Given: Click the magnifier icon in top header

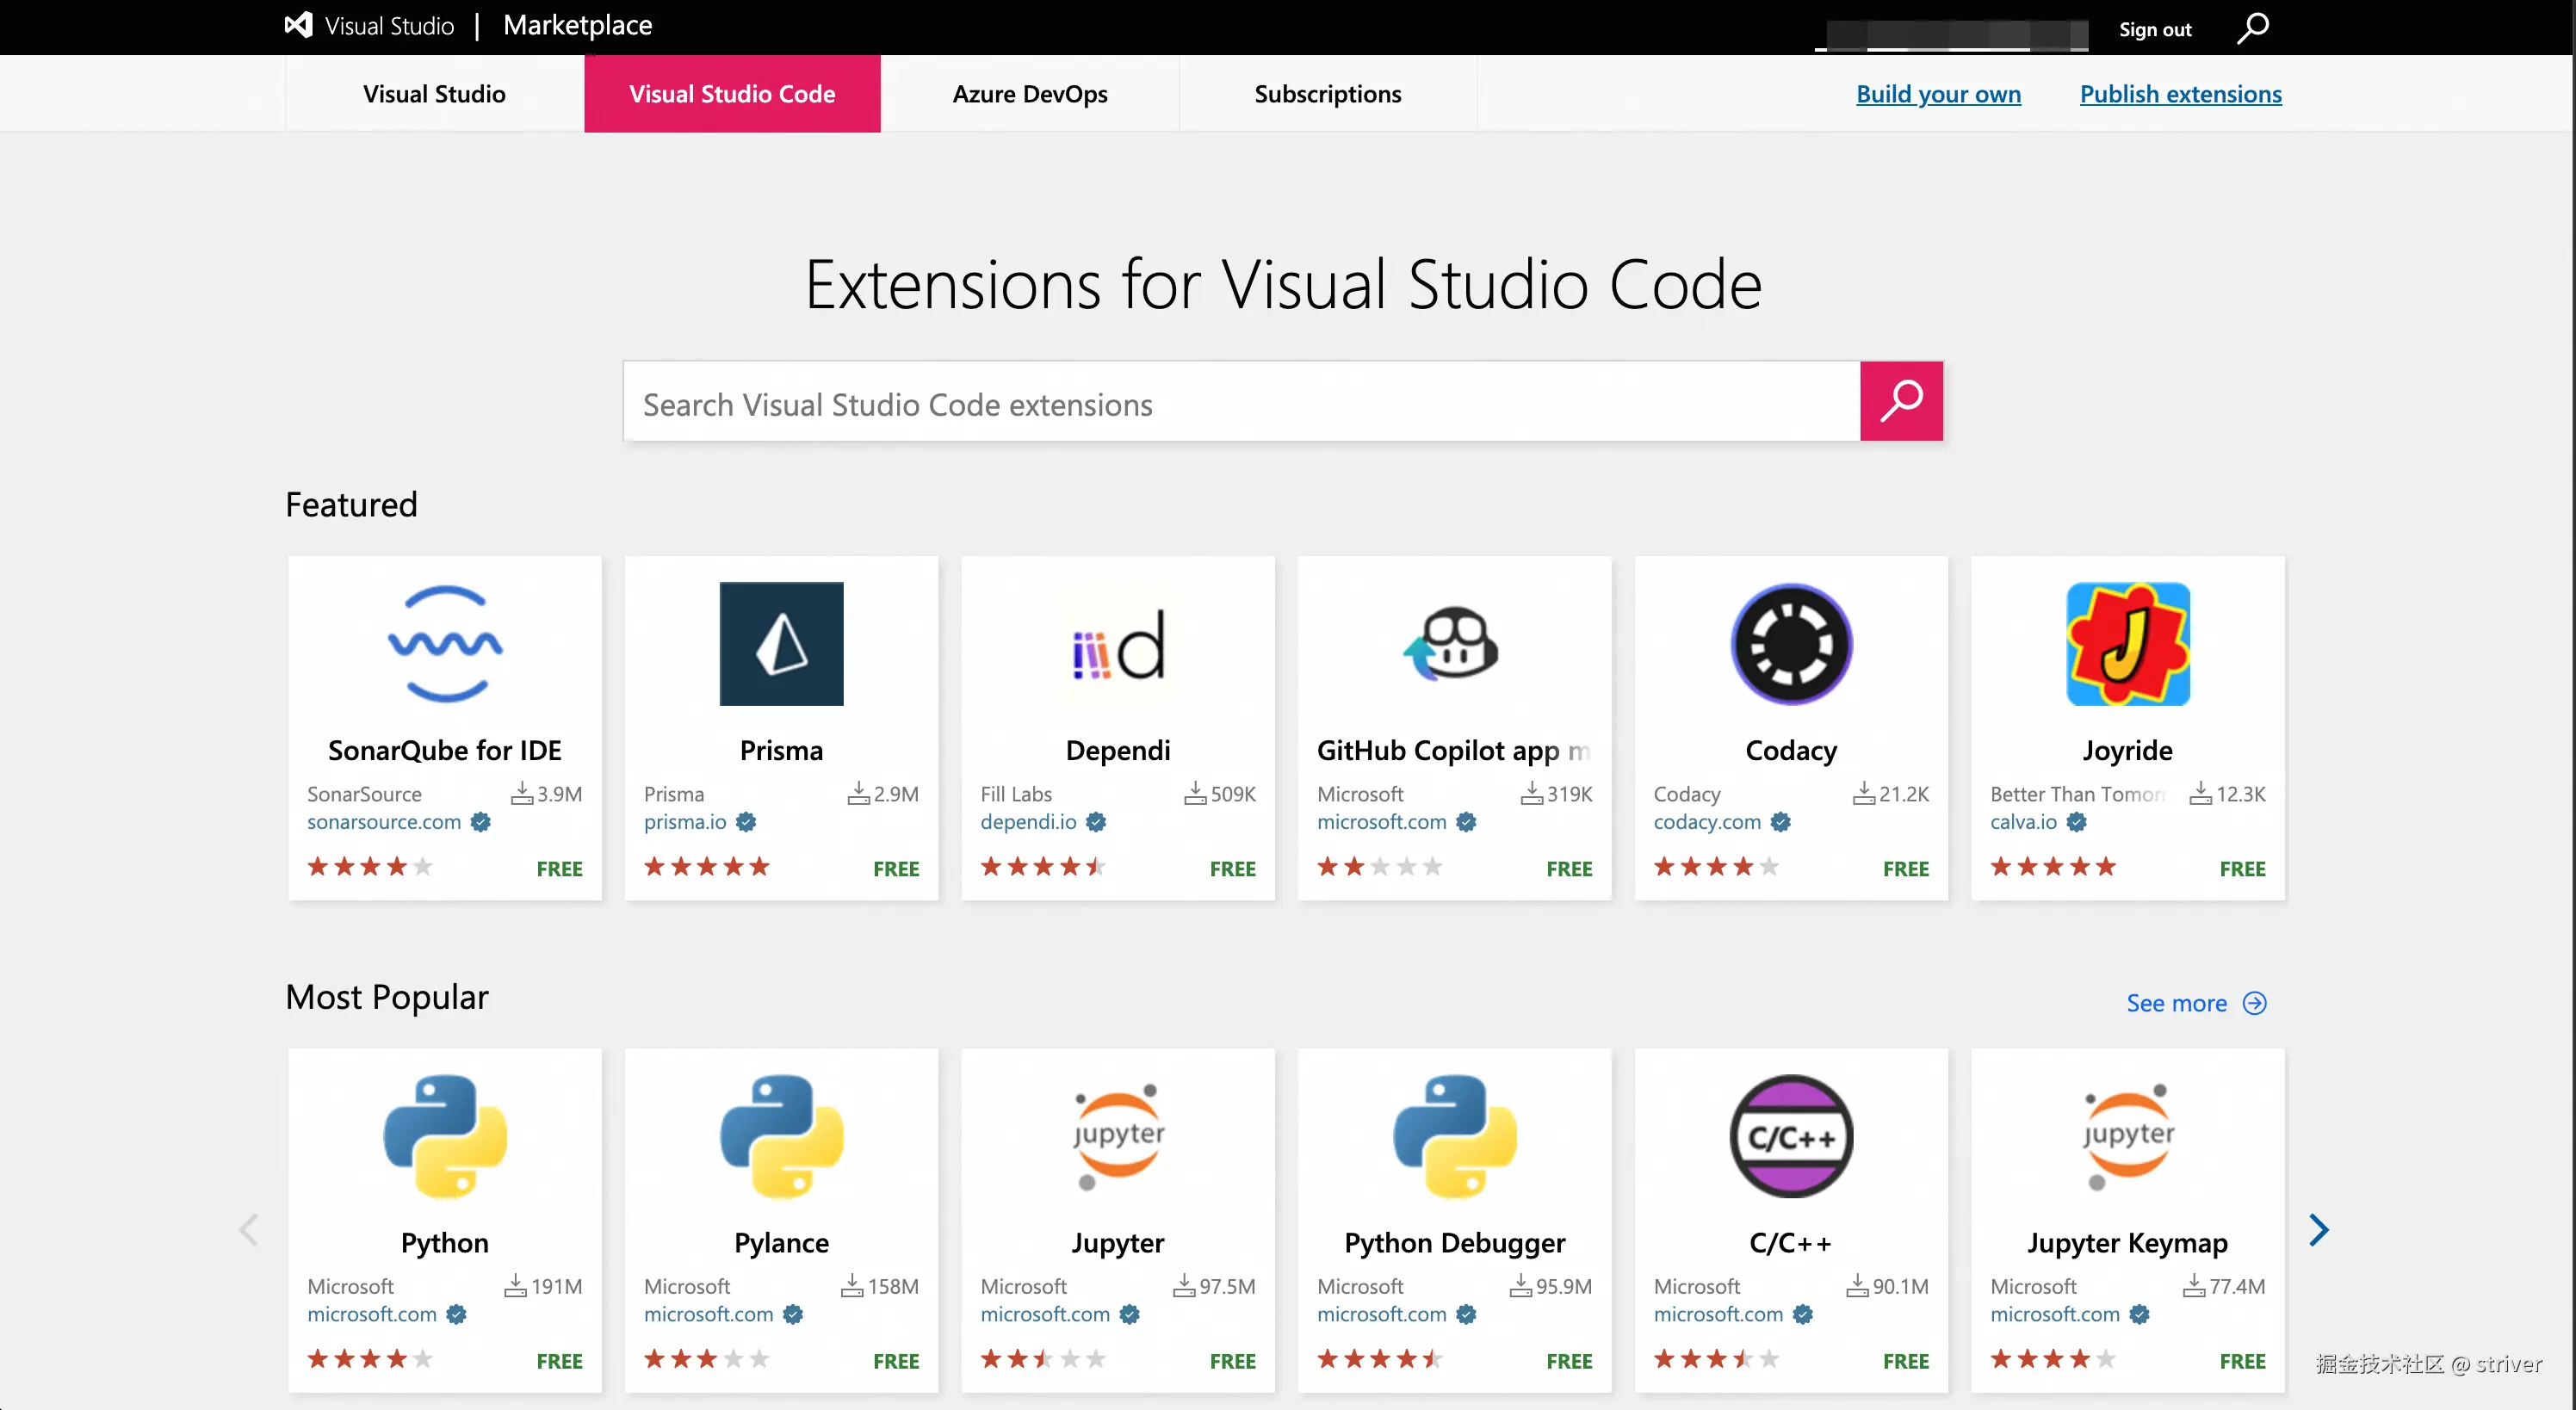Looking at the screenshot, I should [2252, 28].
